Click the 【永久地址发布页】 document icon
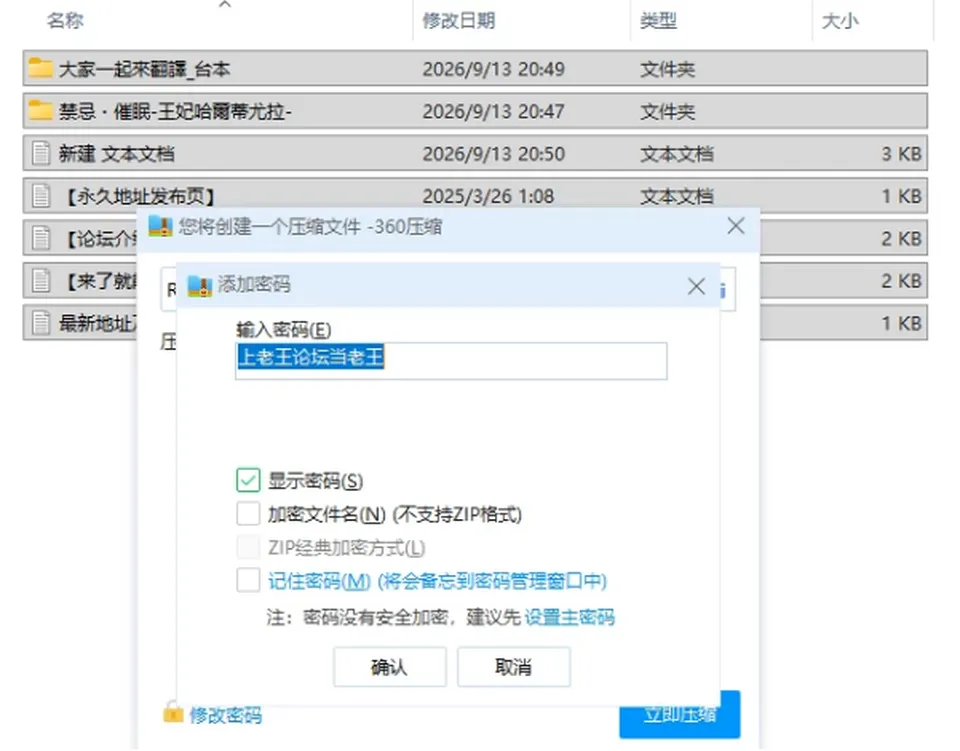This screenshot has width=960, height=751. click(41, 196)
